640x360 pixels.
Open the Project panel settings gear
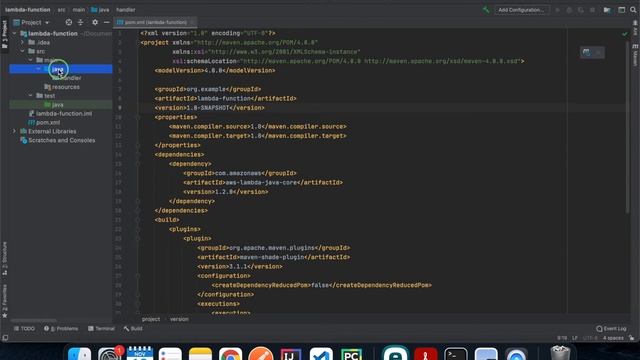pos(95,22)
